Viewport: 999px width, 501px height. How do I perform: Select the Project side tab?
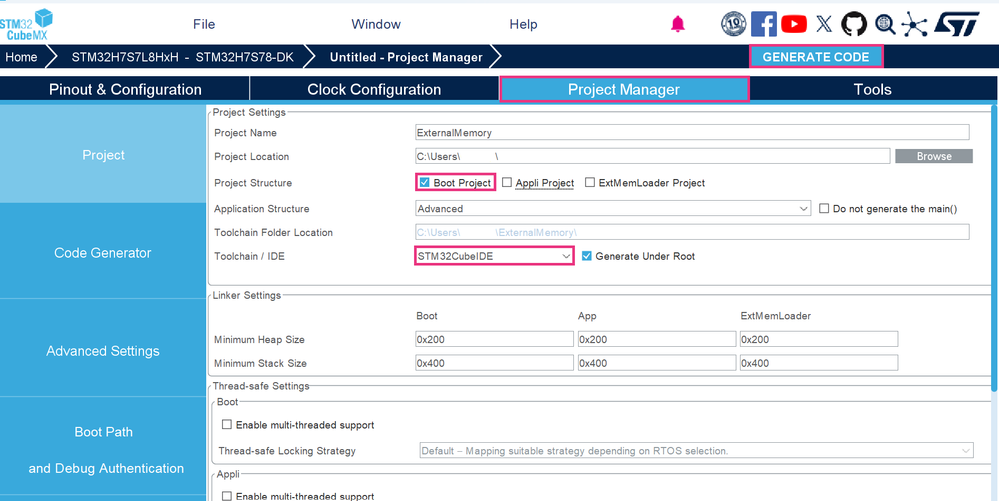click(103, 155)
